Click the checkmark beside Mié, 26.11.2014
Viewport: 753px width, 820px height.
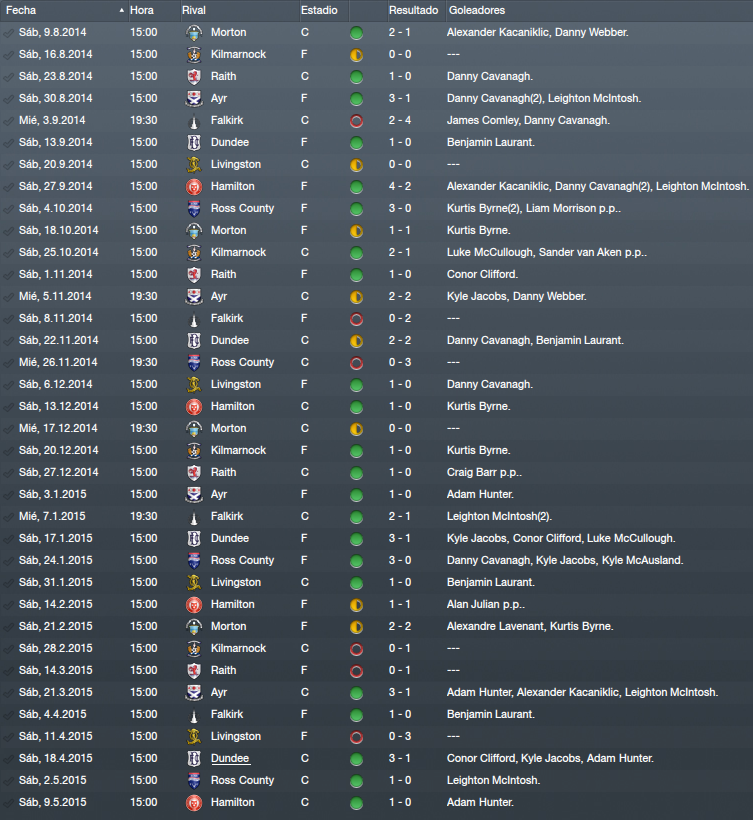(x=8, y=363)
